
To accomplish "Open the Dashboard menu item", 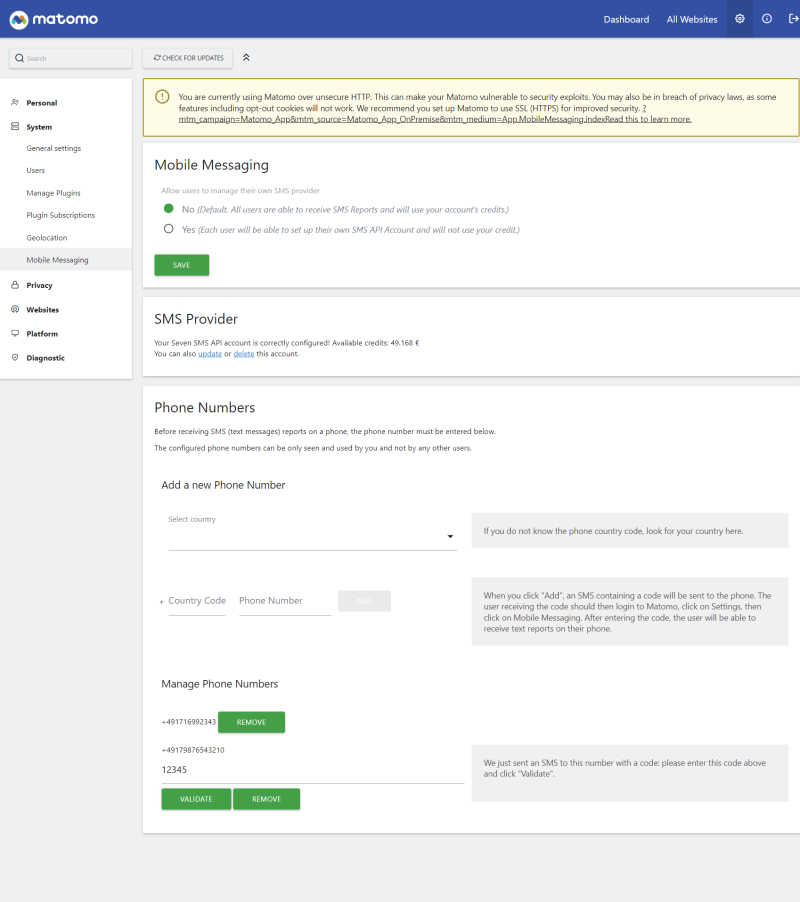I will pyautogui.click(x=626, y=18).
